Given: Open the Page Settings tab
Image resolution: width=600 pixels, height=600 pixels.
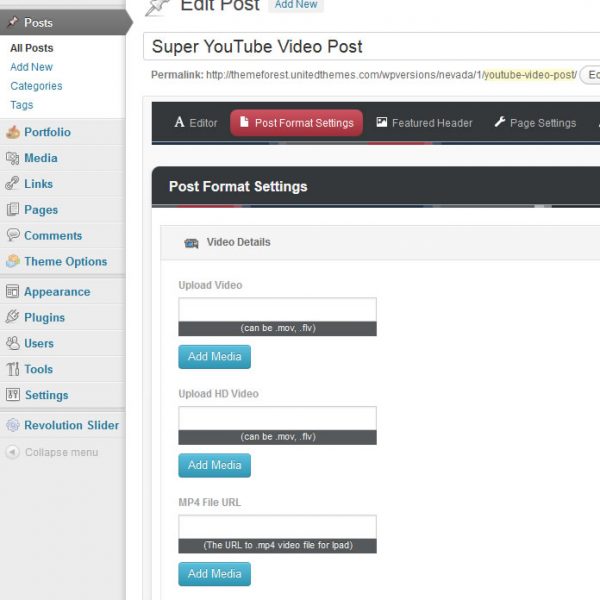Looking at the screenshot, I should click(534, 123).
